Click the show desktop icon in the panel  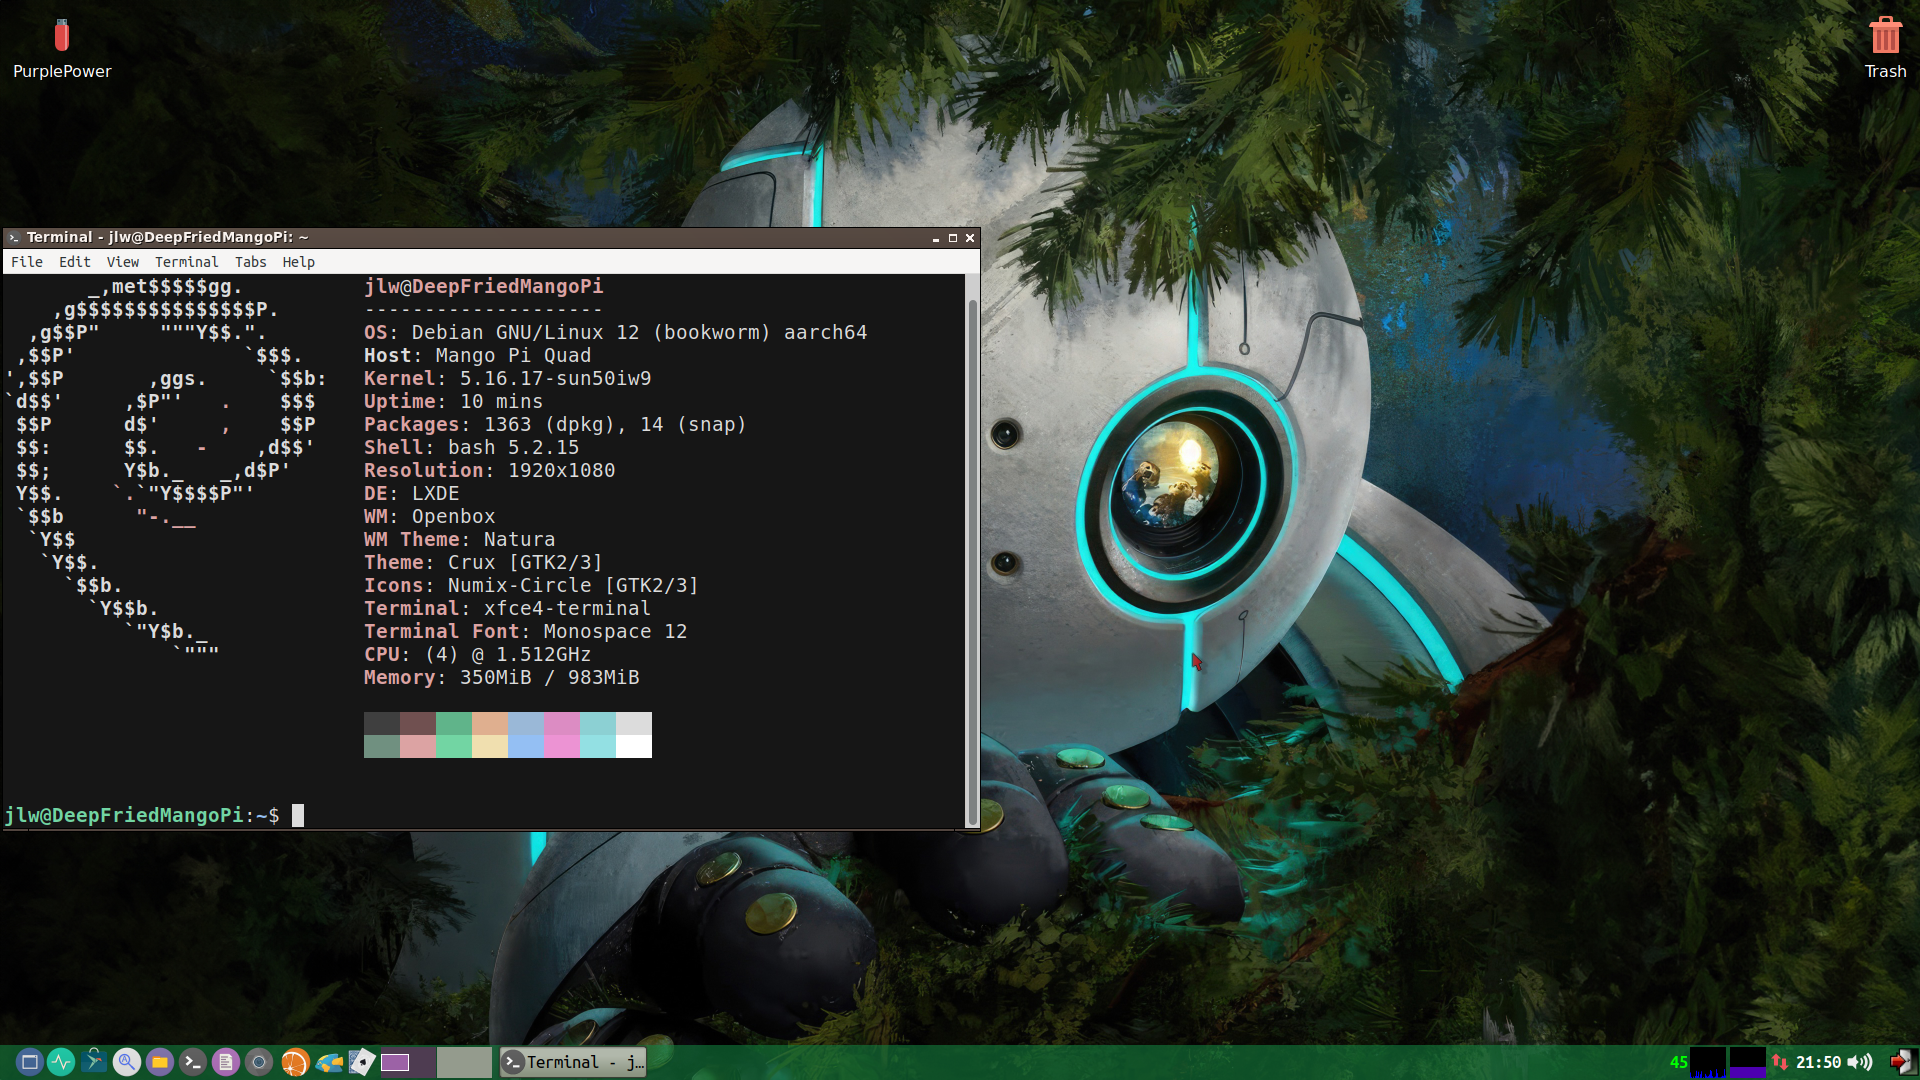point(29,1062)
